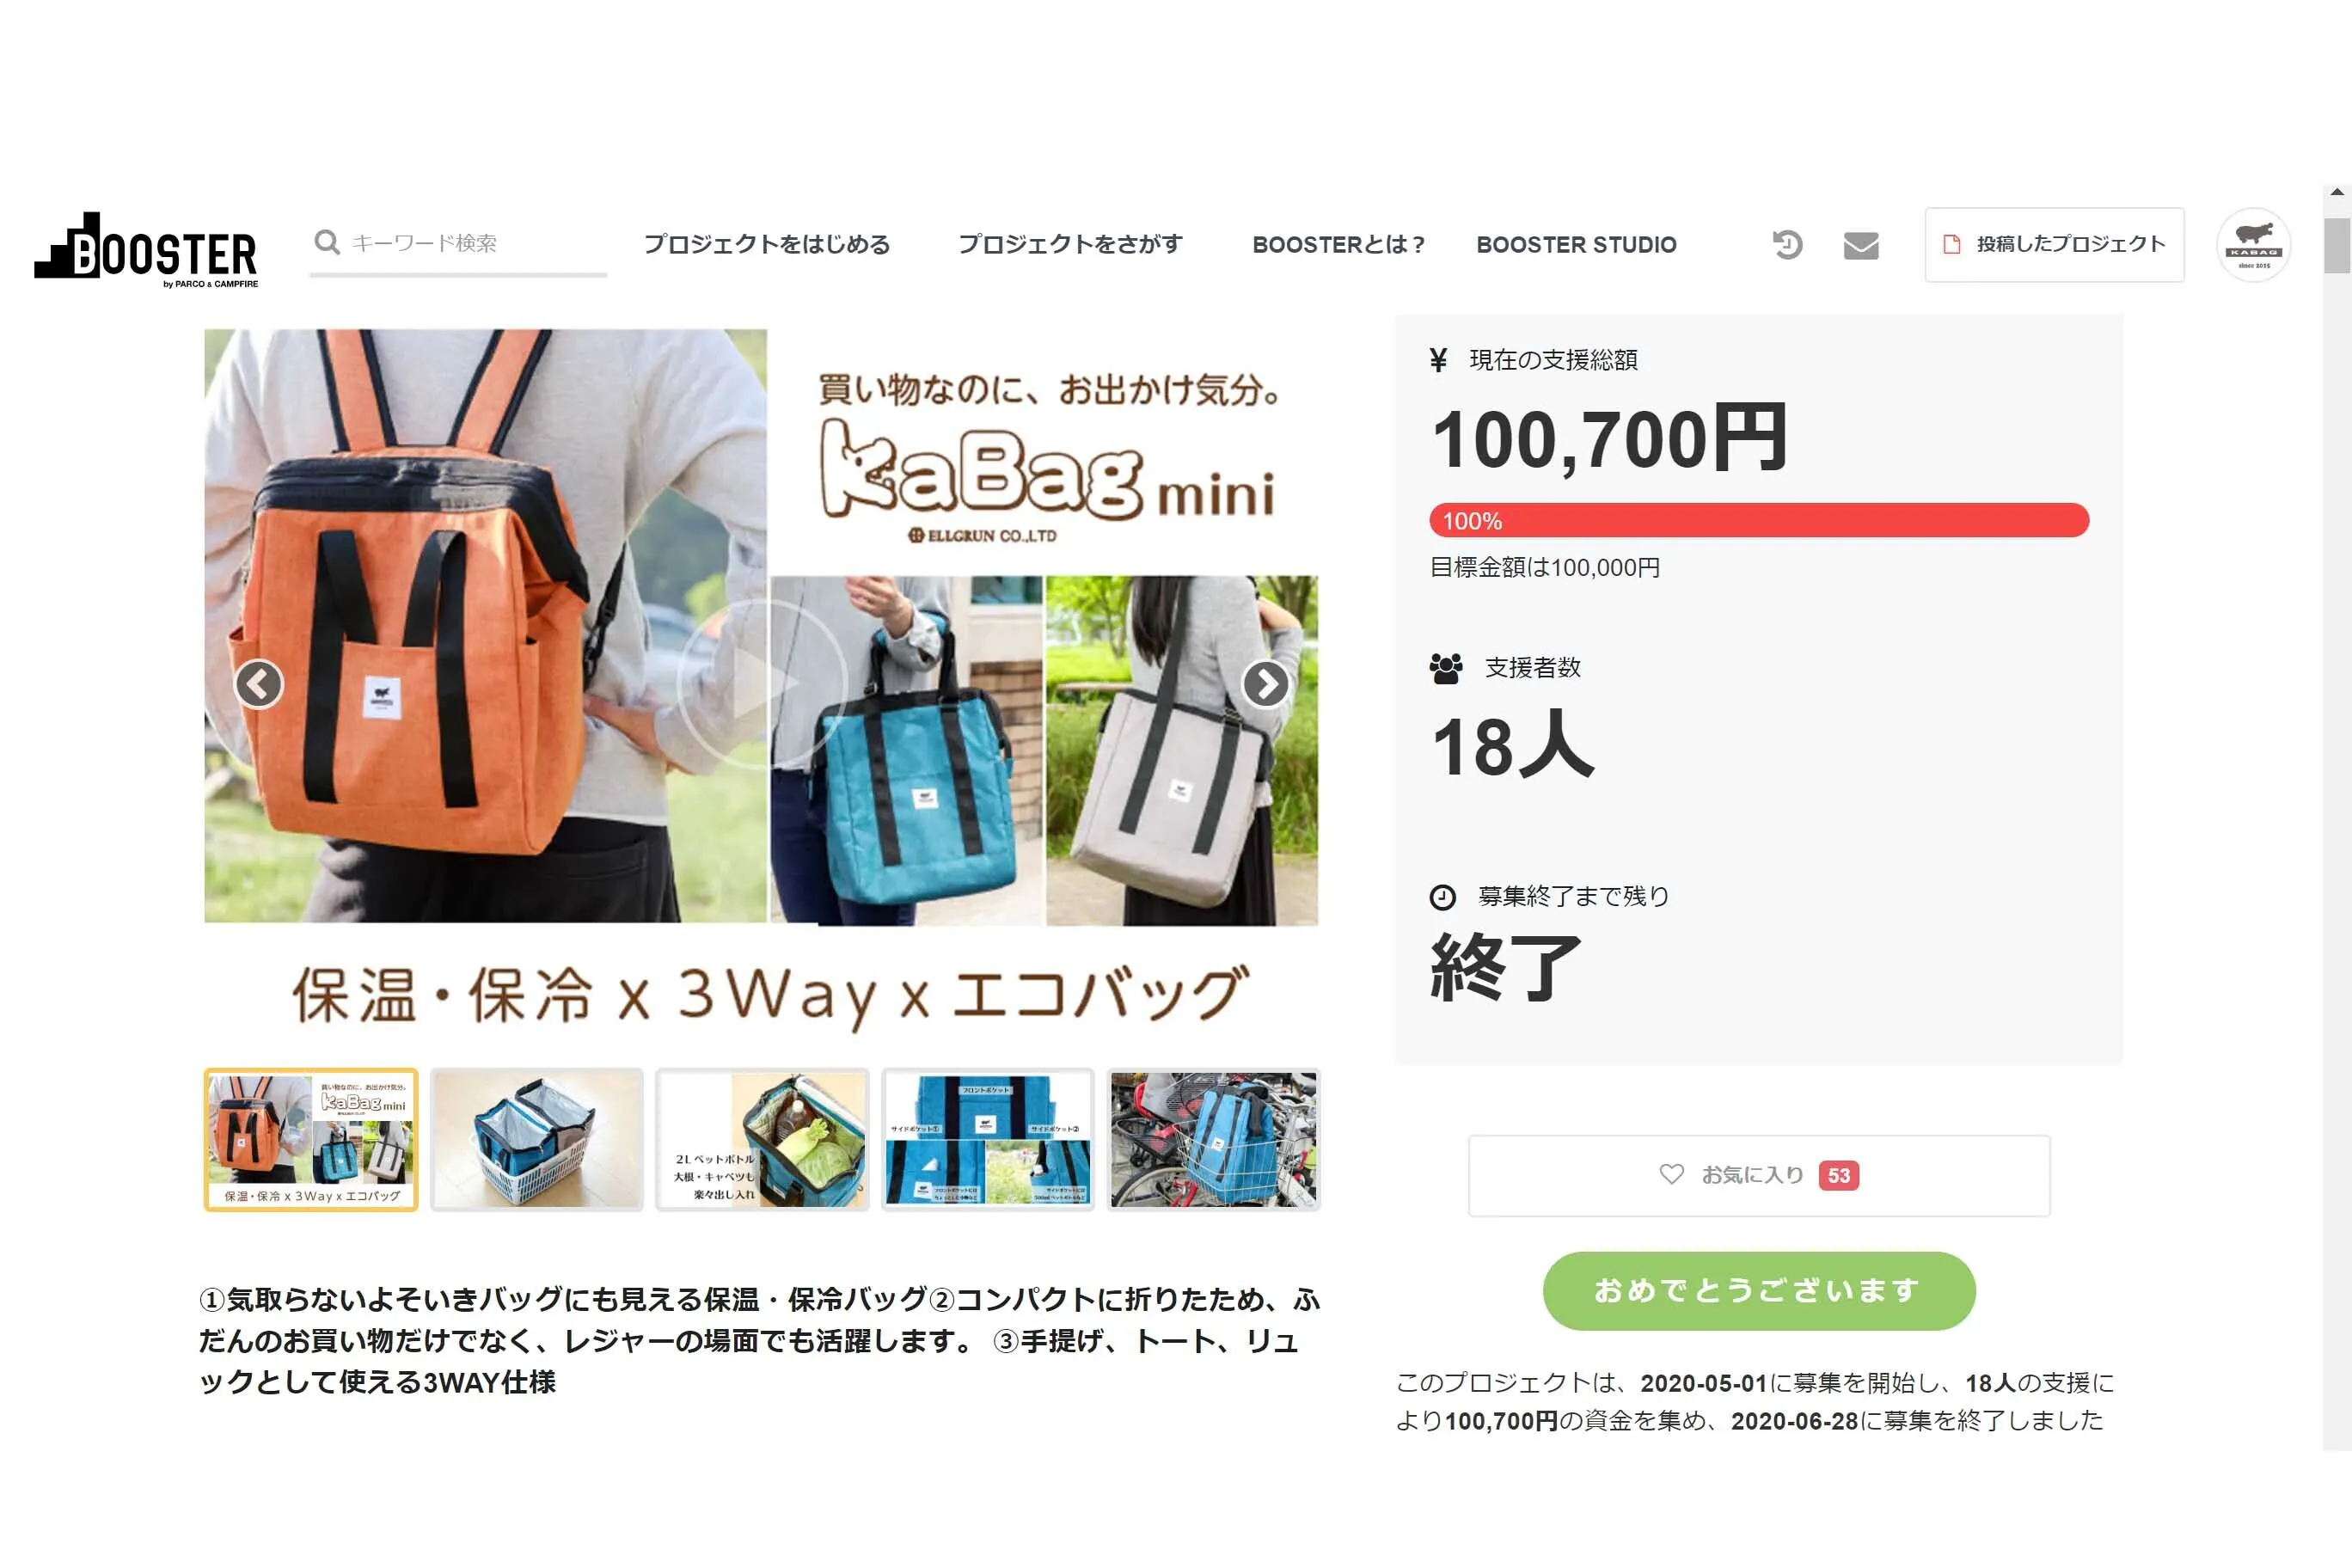Open プロジェクトをはじめる menu item

click(767, 244)
